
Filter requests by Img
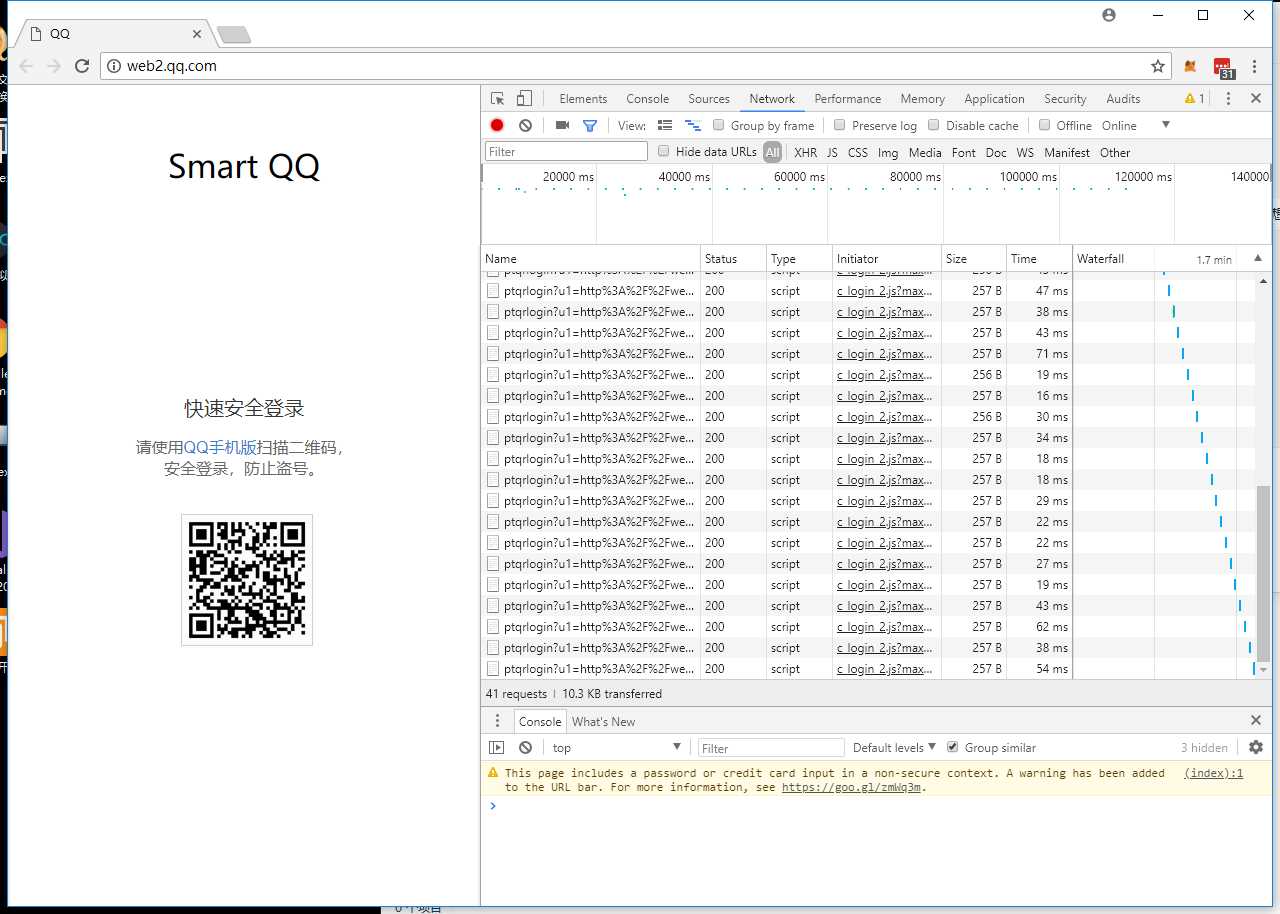click(888, 152)
